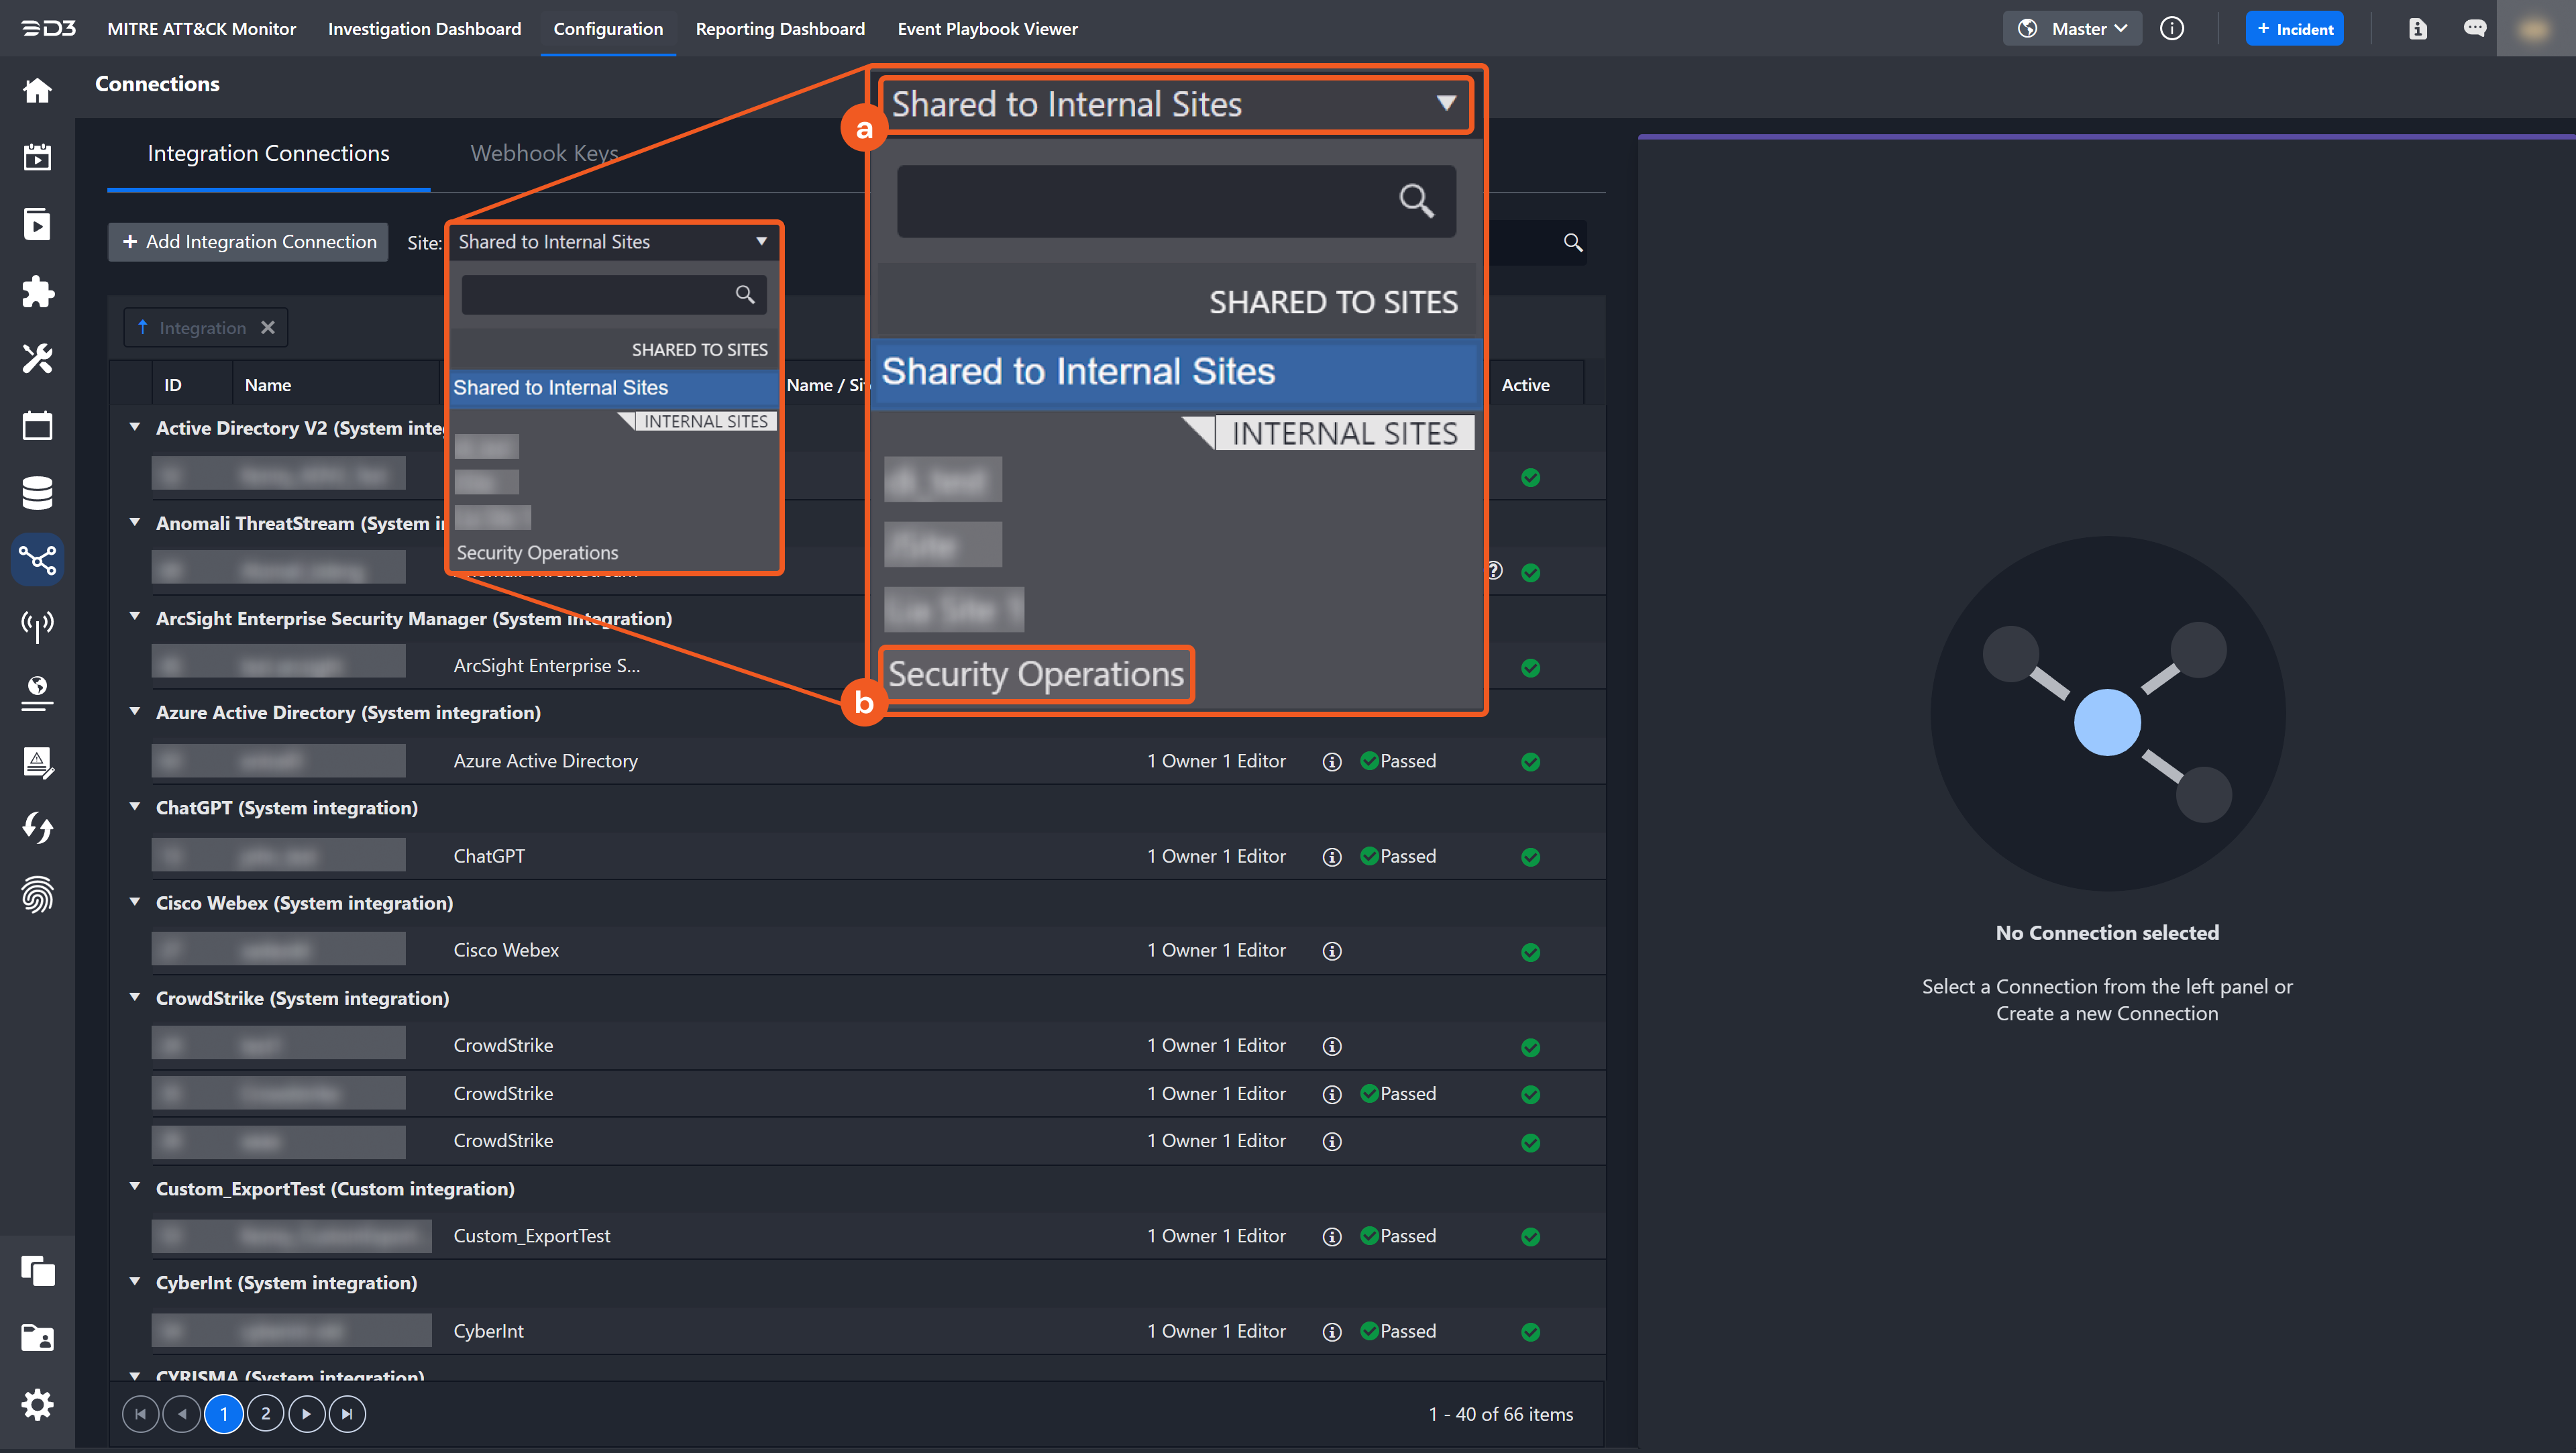The image size is (2576, 1453).
Task: Open the chat messages icon in header
Action: [2474, 29]
